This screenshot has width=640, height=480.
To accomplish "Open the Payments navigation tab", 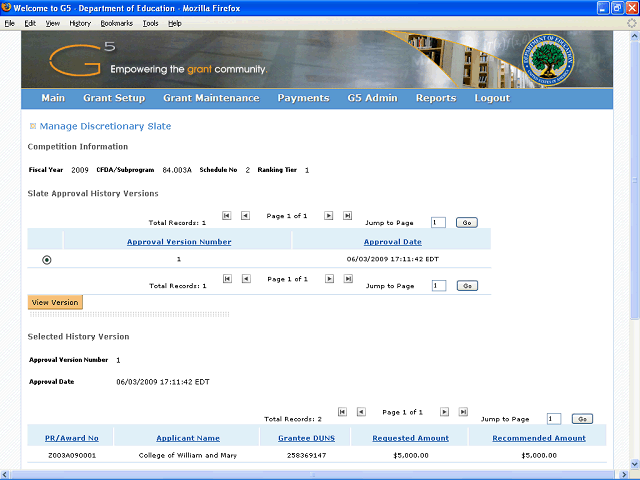I will 303,98.
